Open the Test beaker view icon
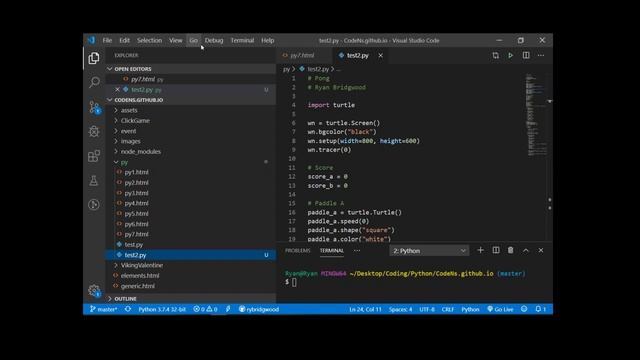 pos(94,180)
